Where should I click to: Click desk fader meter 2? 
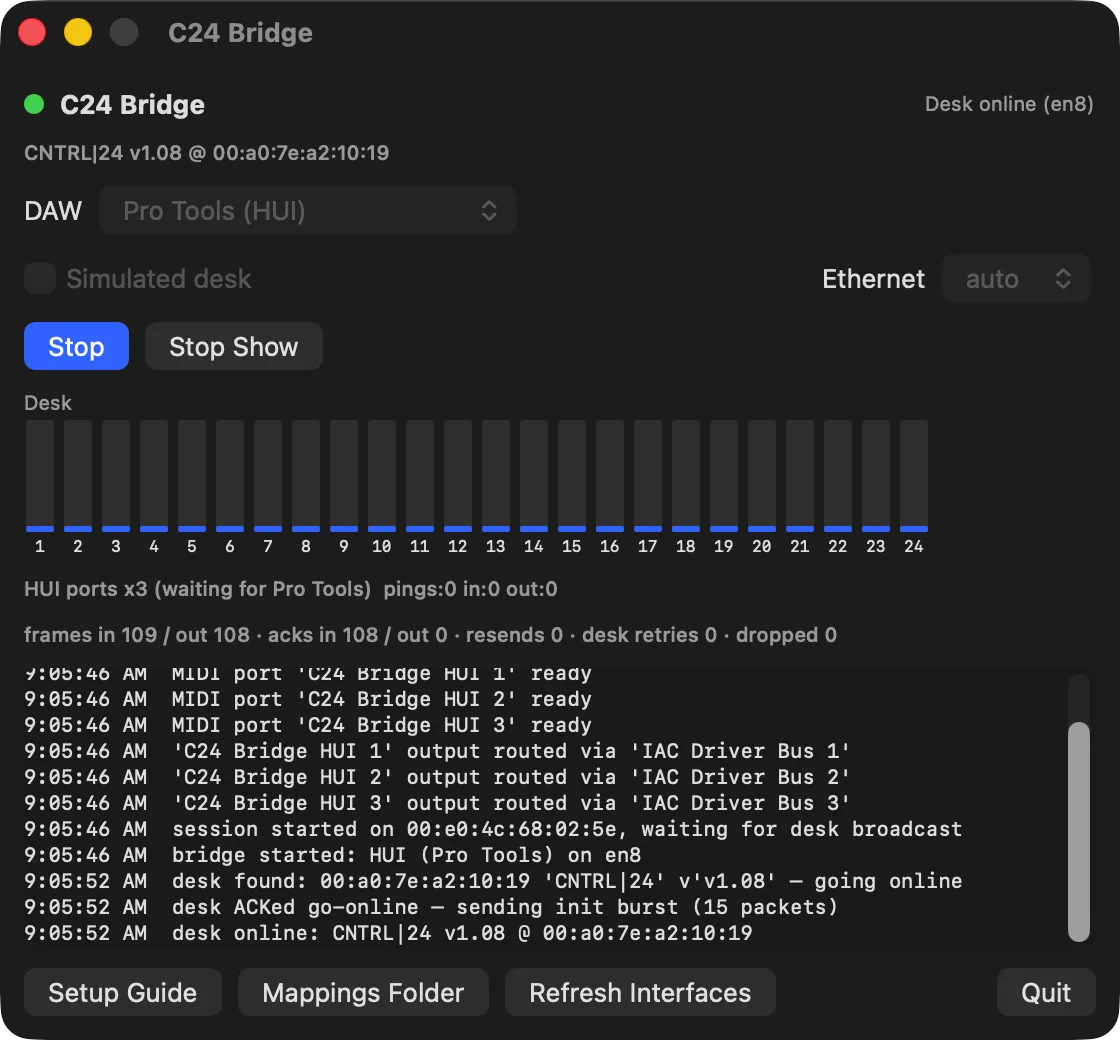tap(78, 476)
